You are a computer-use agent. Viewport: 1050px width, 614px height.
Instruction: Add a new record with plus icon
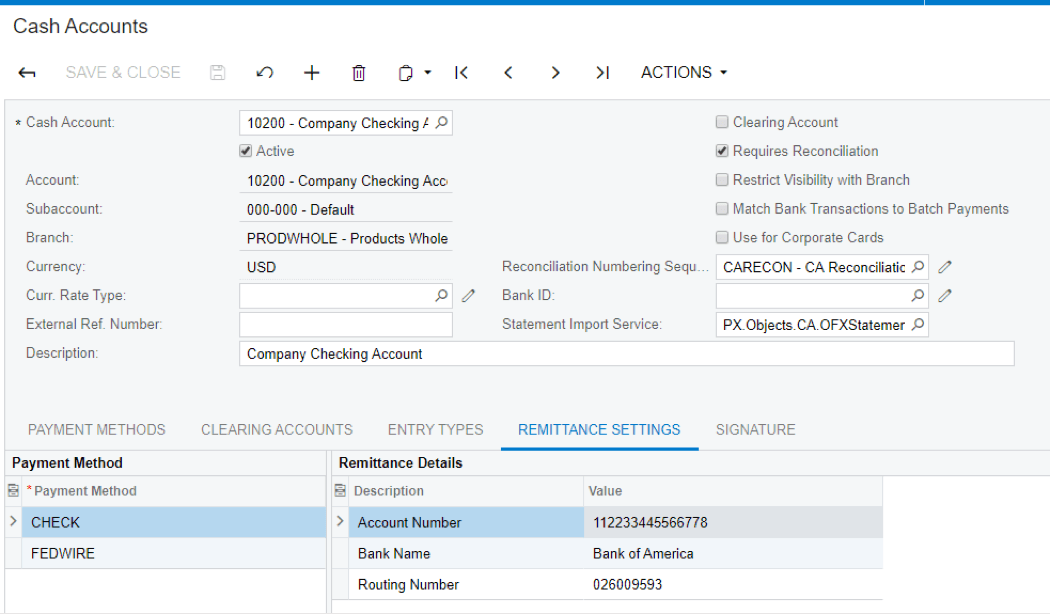311,72
